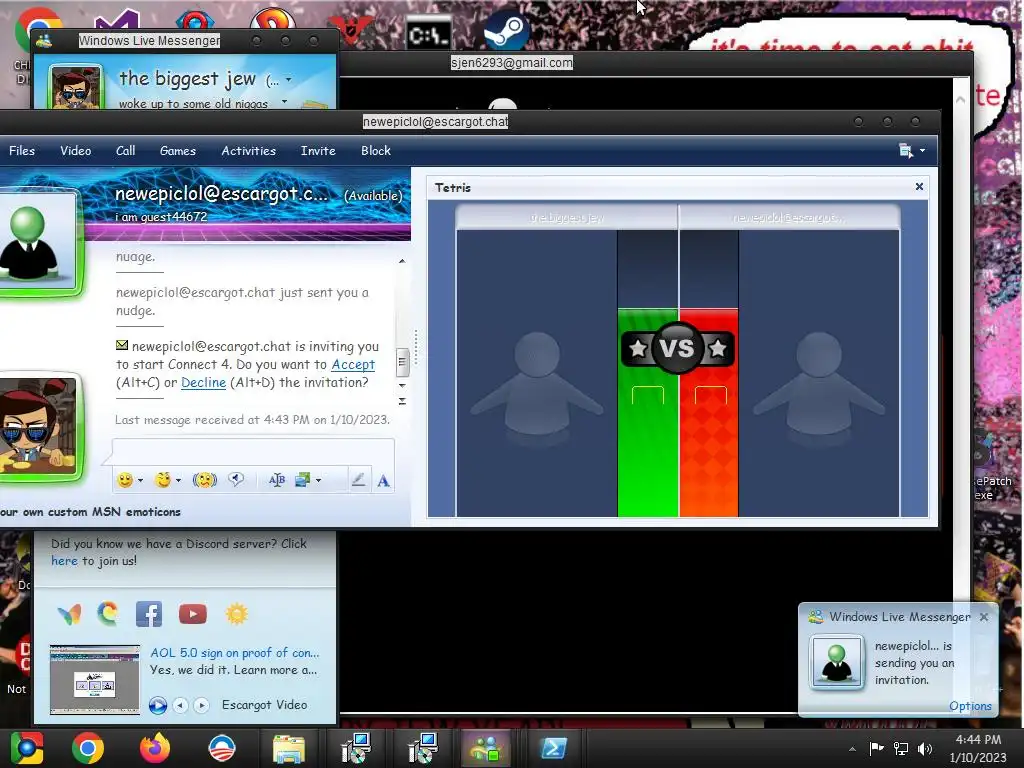This screenshot has width=1024, height=768.
Task: Click the AOL video thumbnail
Action: click(95, 680)
